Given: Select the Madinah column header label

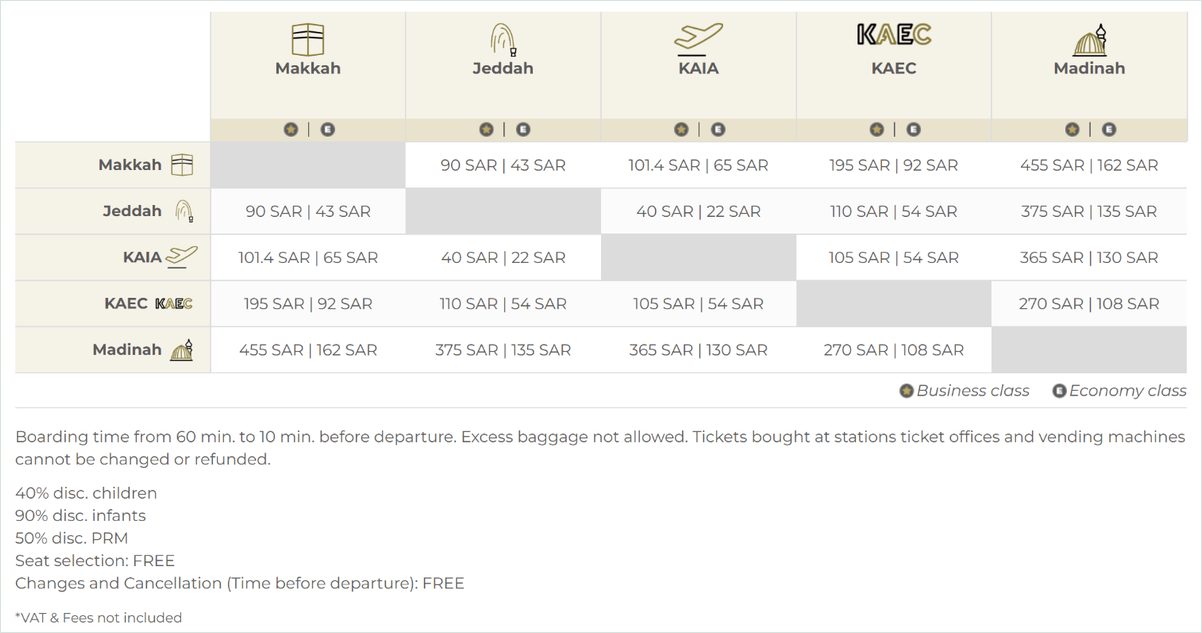Looking at the screenshot, I should coord(1089,69).
